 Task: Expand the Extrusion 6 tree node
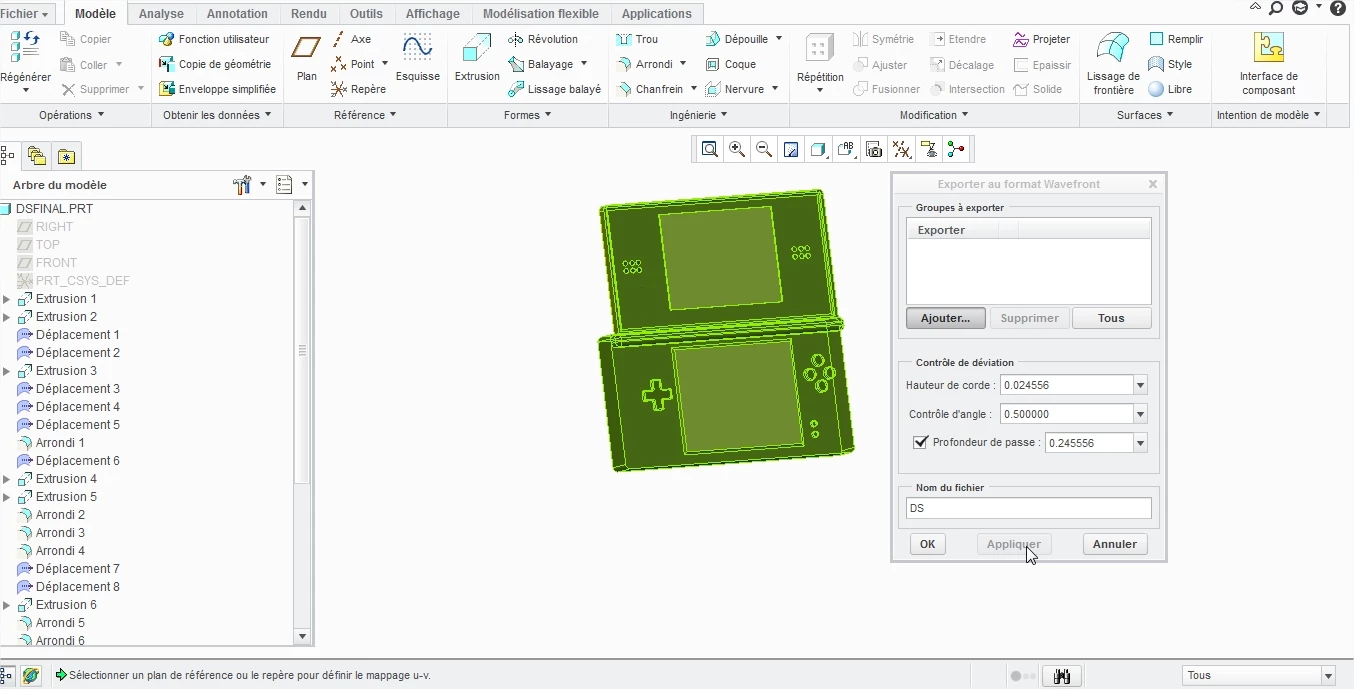pos(7,605)
